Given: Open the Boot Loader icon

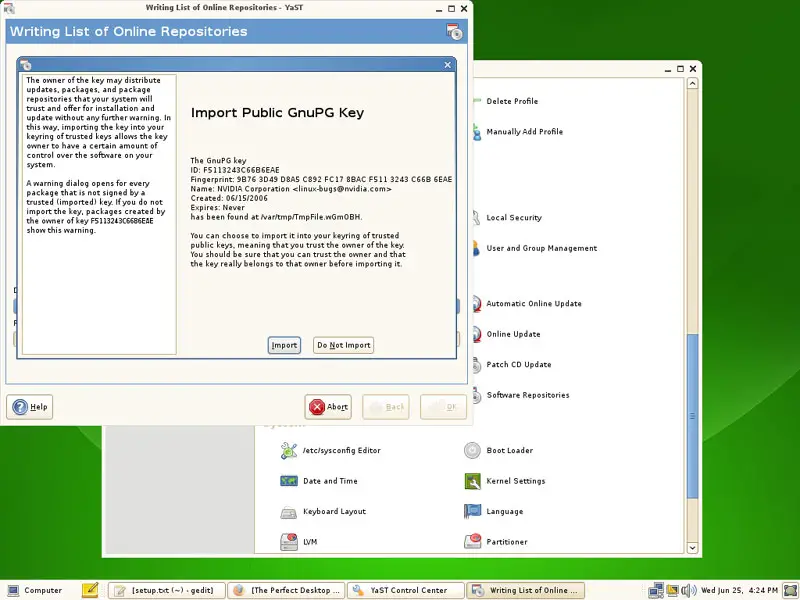Looking at the screenshot, I should pos(472,451).
